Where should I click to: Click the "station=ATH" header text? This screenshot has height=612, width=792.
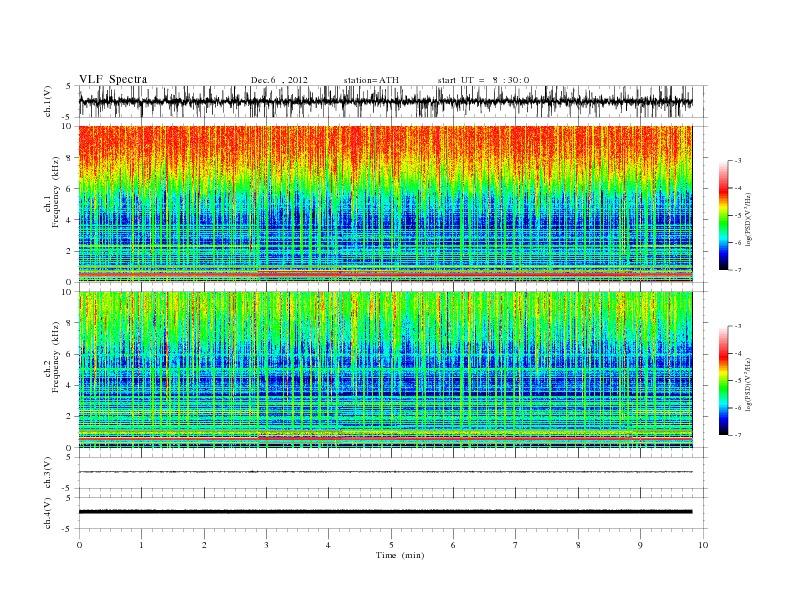[x=371, y=80]
